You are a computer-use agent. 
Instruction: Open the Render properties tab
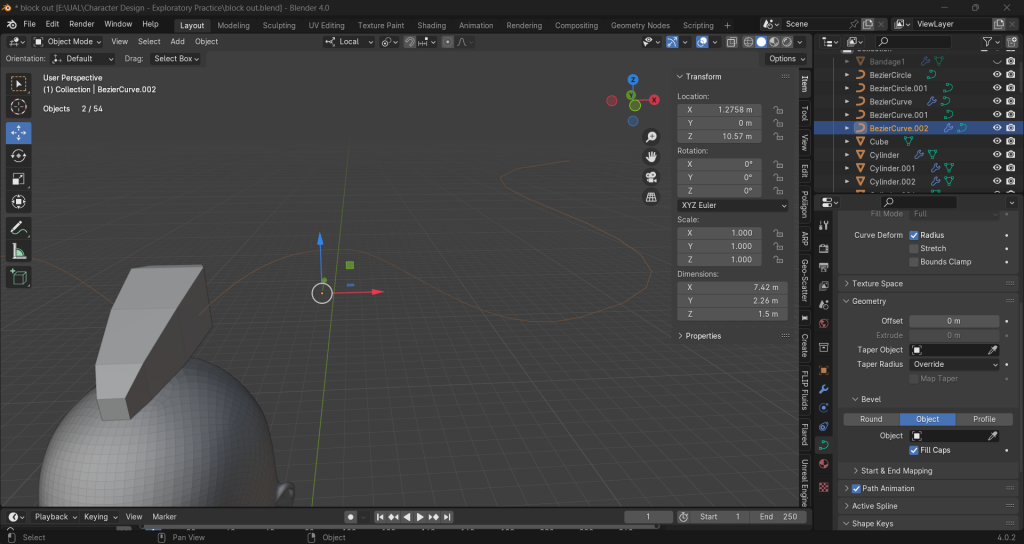point(824,248)
